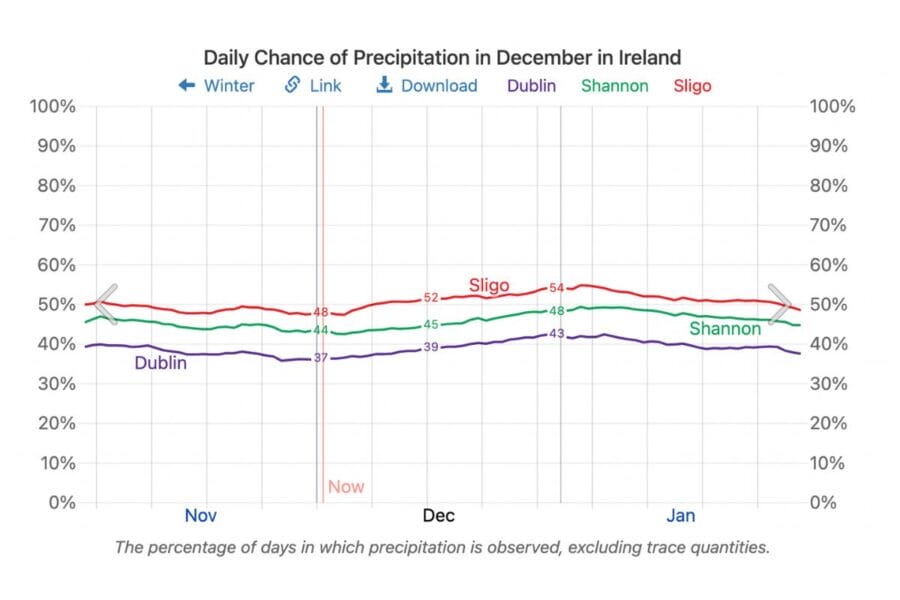Screen dimensions: 900x600
Task: Select the Shannon label on the green line
Action: tap(725, 329)
